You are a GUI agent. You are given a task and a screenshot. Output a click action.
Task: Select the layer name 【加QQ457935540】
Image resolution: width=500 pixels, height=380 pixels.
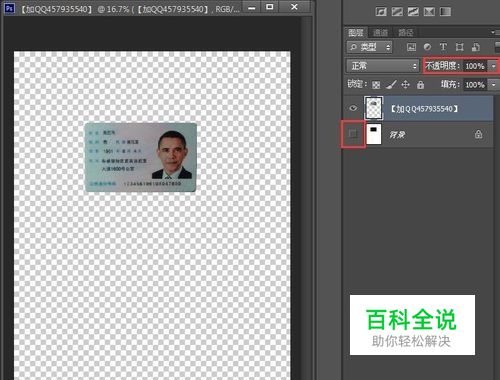424,109
